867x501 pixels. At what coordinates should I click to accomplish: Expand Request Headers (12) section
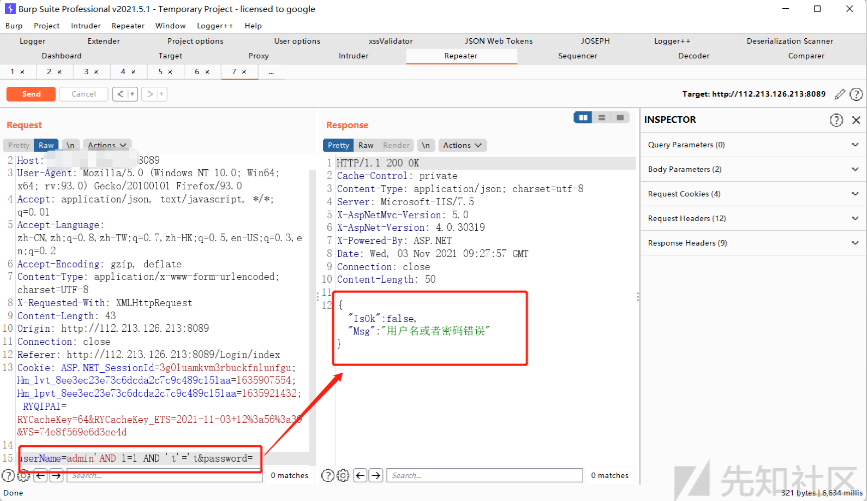pyautogui.click(x=753, y=218)
